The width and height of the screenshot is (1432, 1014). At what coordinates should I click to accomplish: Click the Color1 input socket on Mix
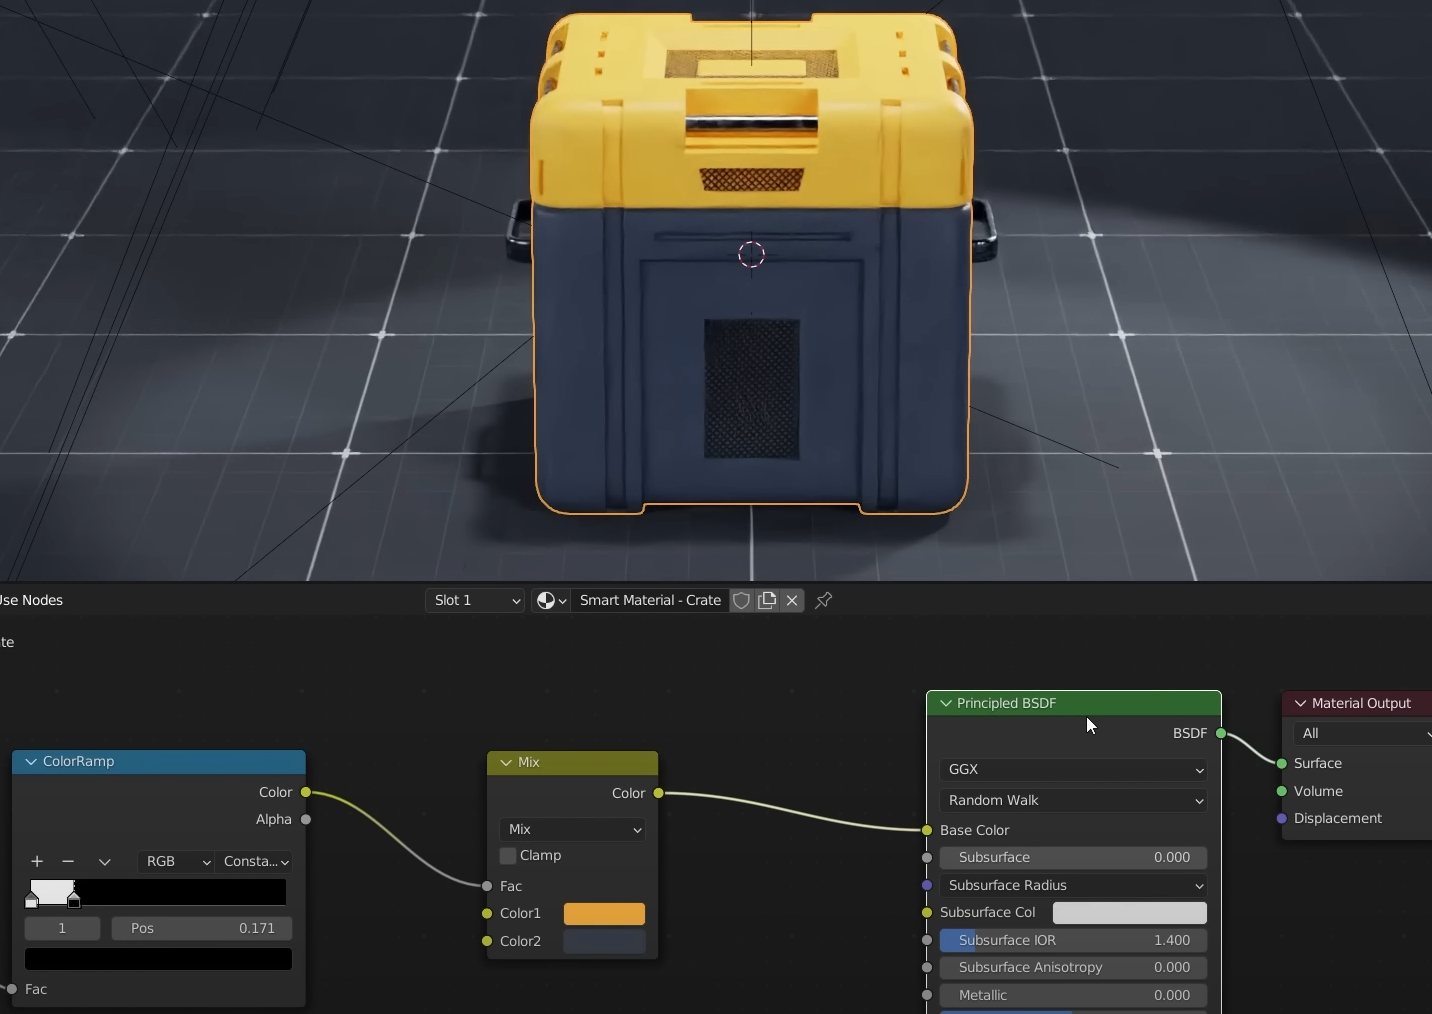click(487, 913)
